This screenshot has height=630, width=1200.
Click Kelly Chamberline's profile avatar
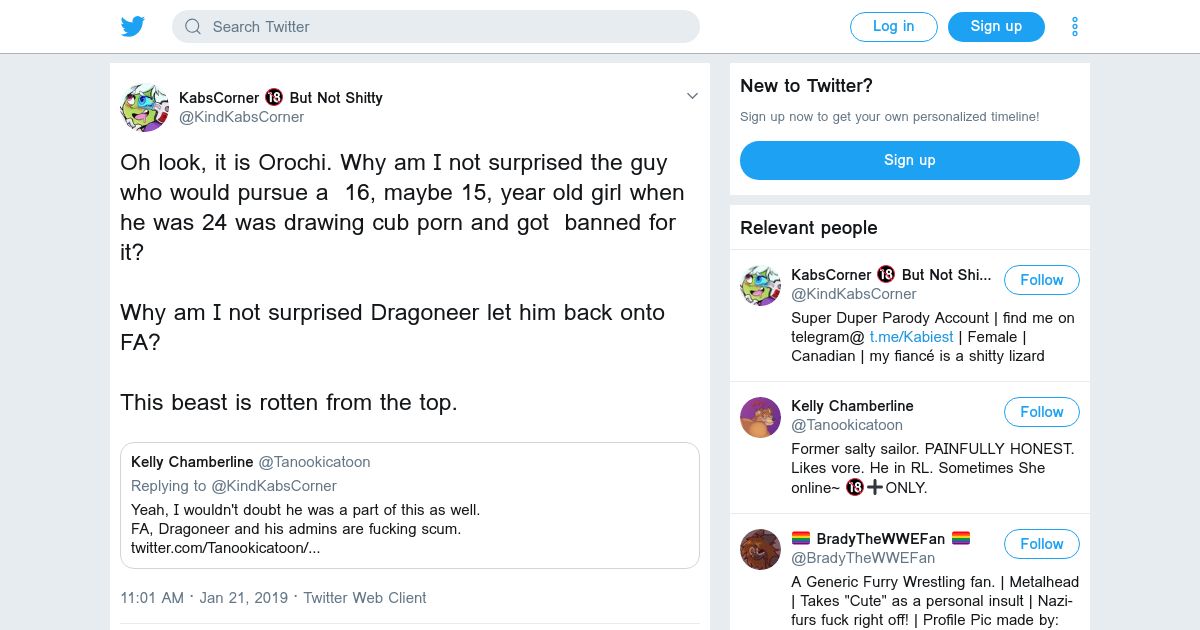pos(760,417)
